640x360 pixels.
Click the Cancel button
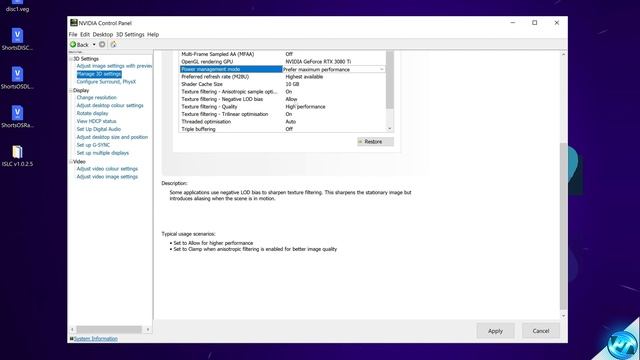(x=541, y=331)
